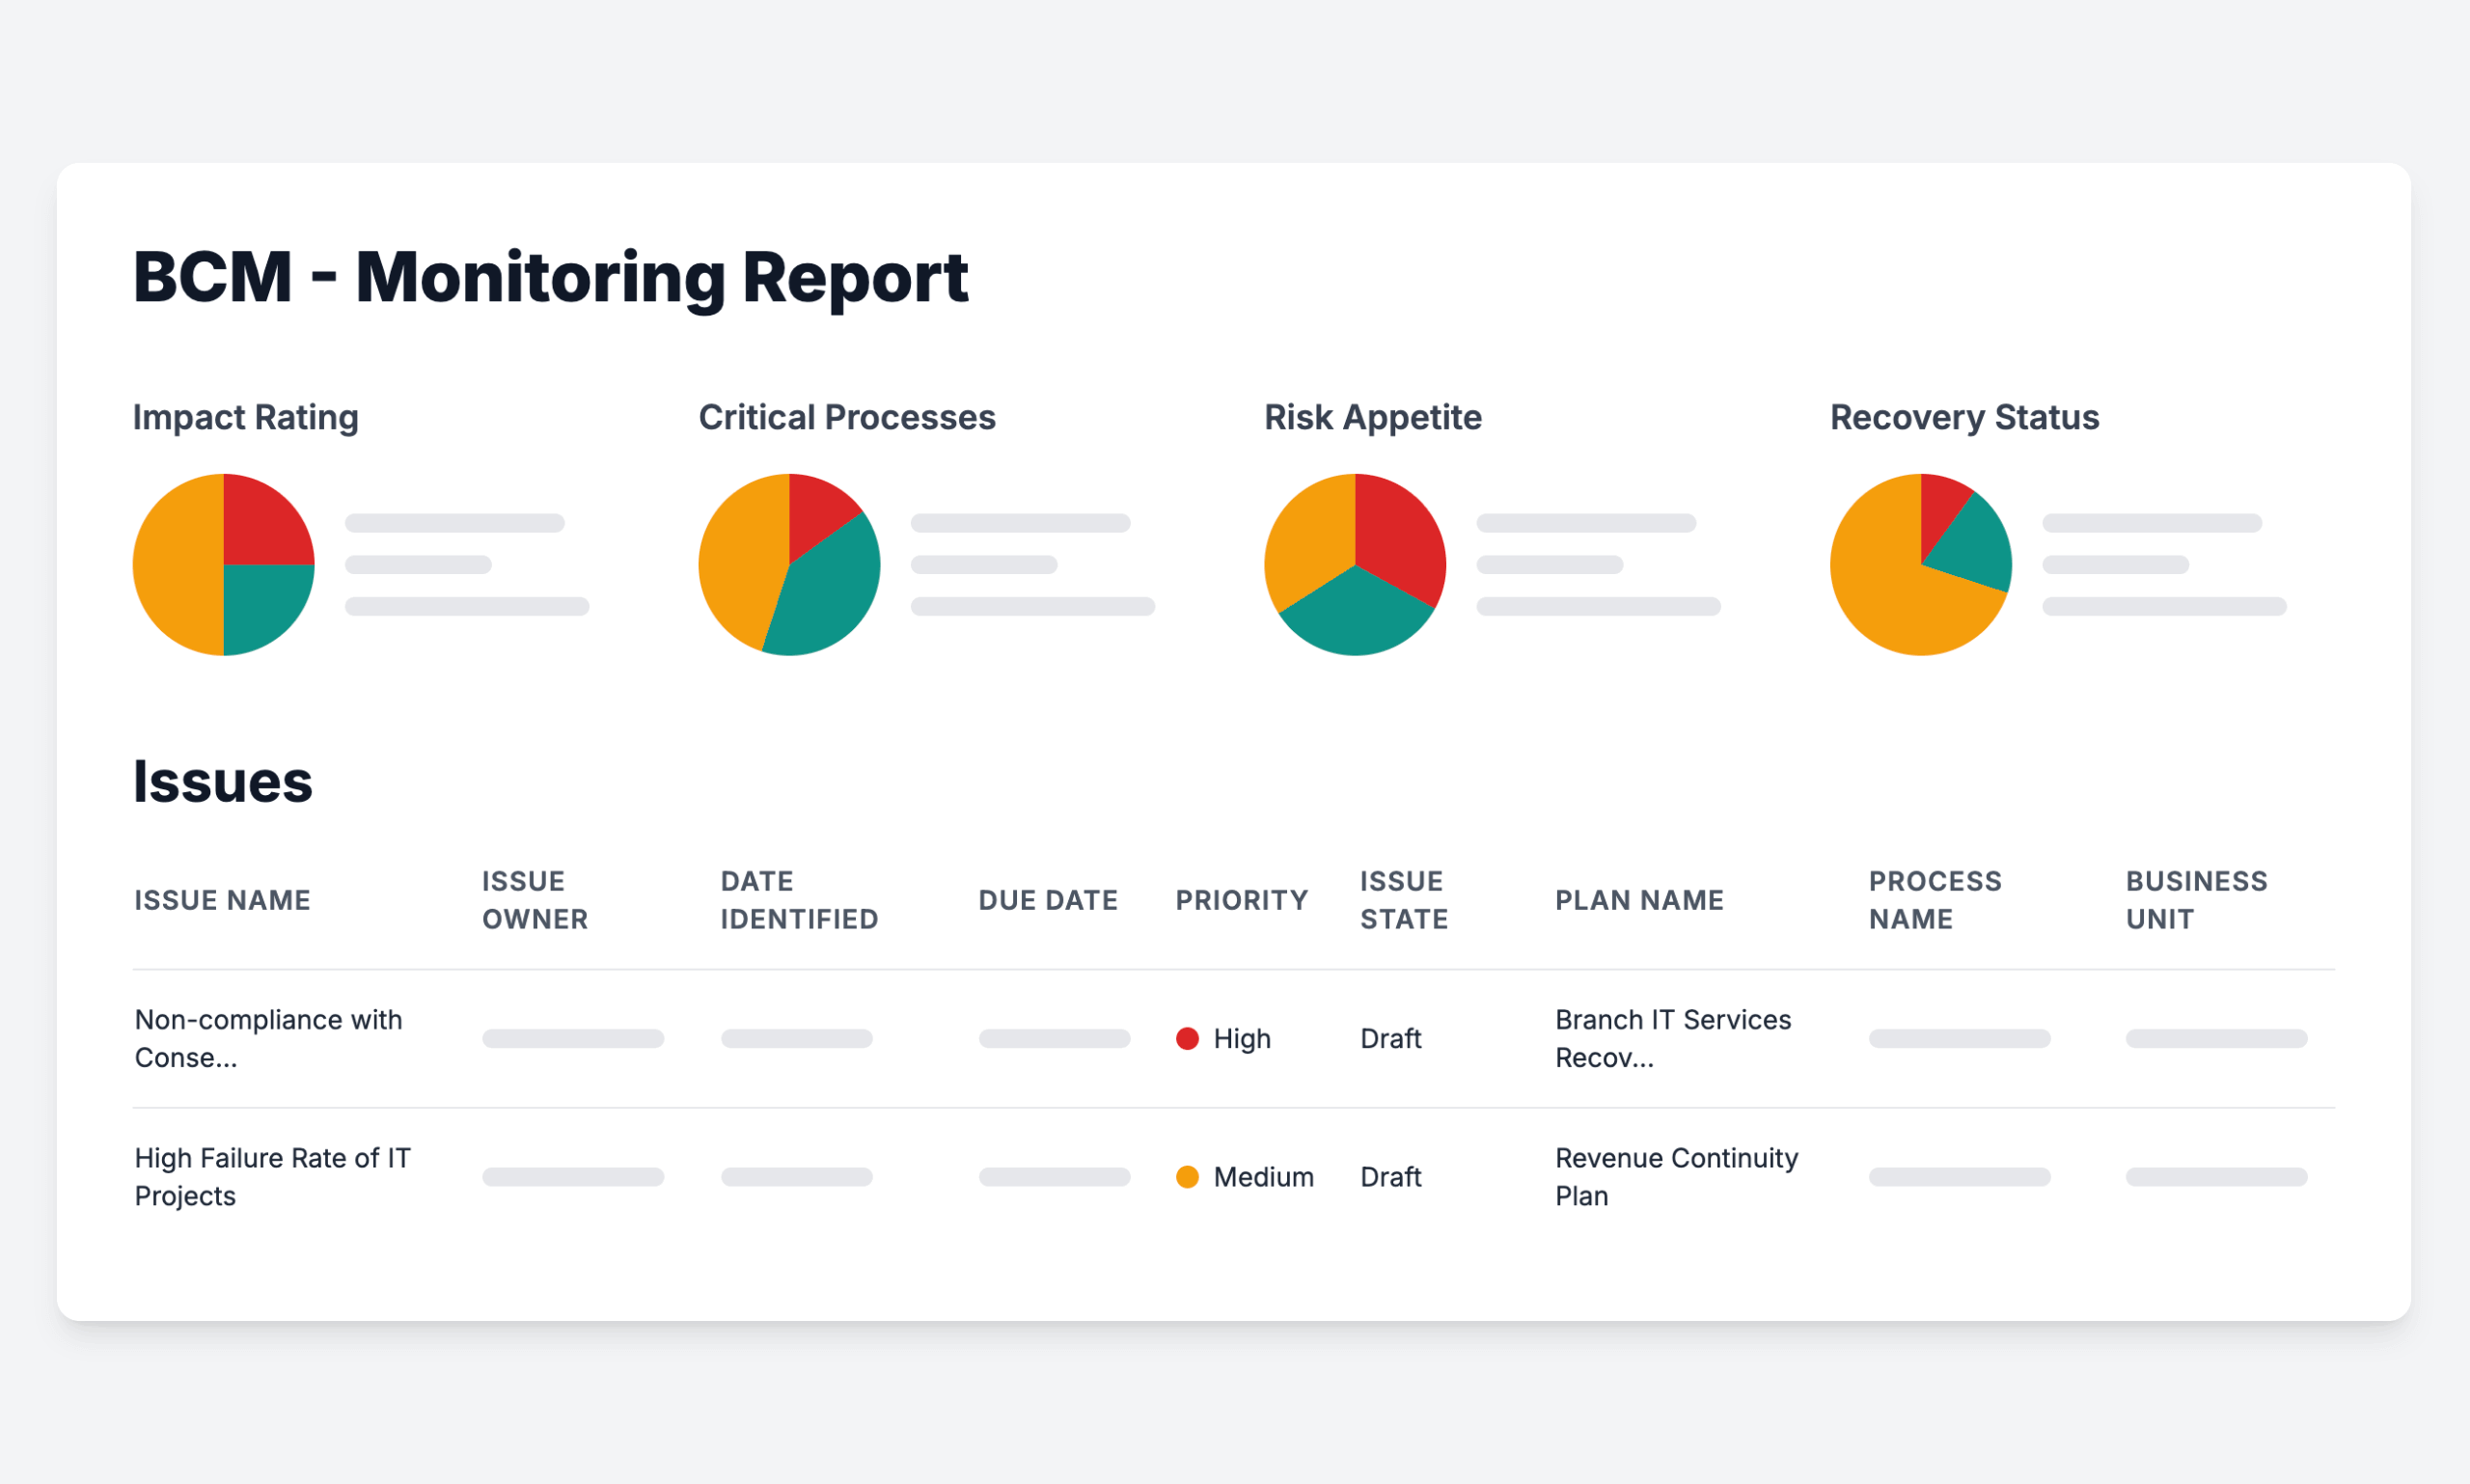Open the Recovery Status pie chart

[1920, 564]
